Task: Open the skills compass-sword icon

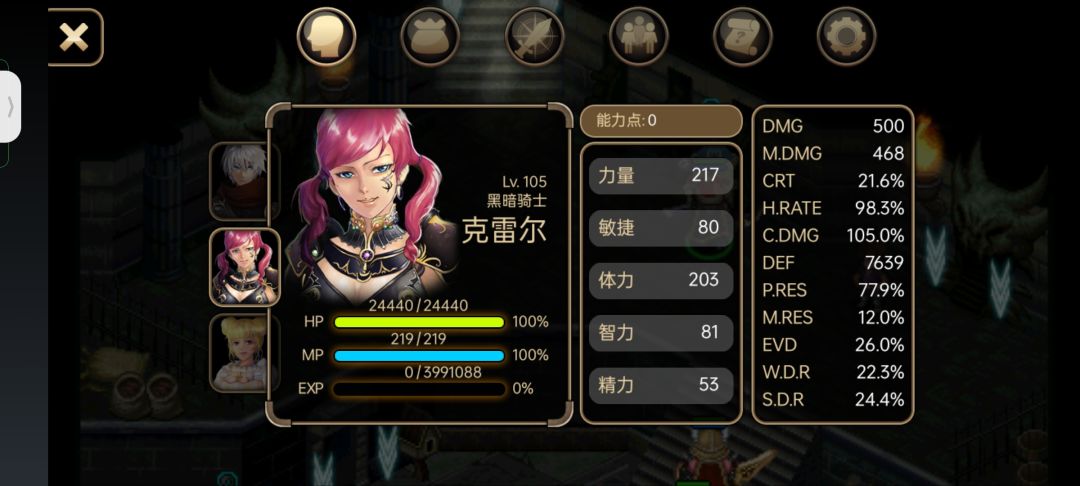Action: pyautogui.click(x=534, y=36)
